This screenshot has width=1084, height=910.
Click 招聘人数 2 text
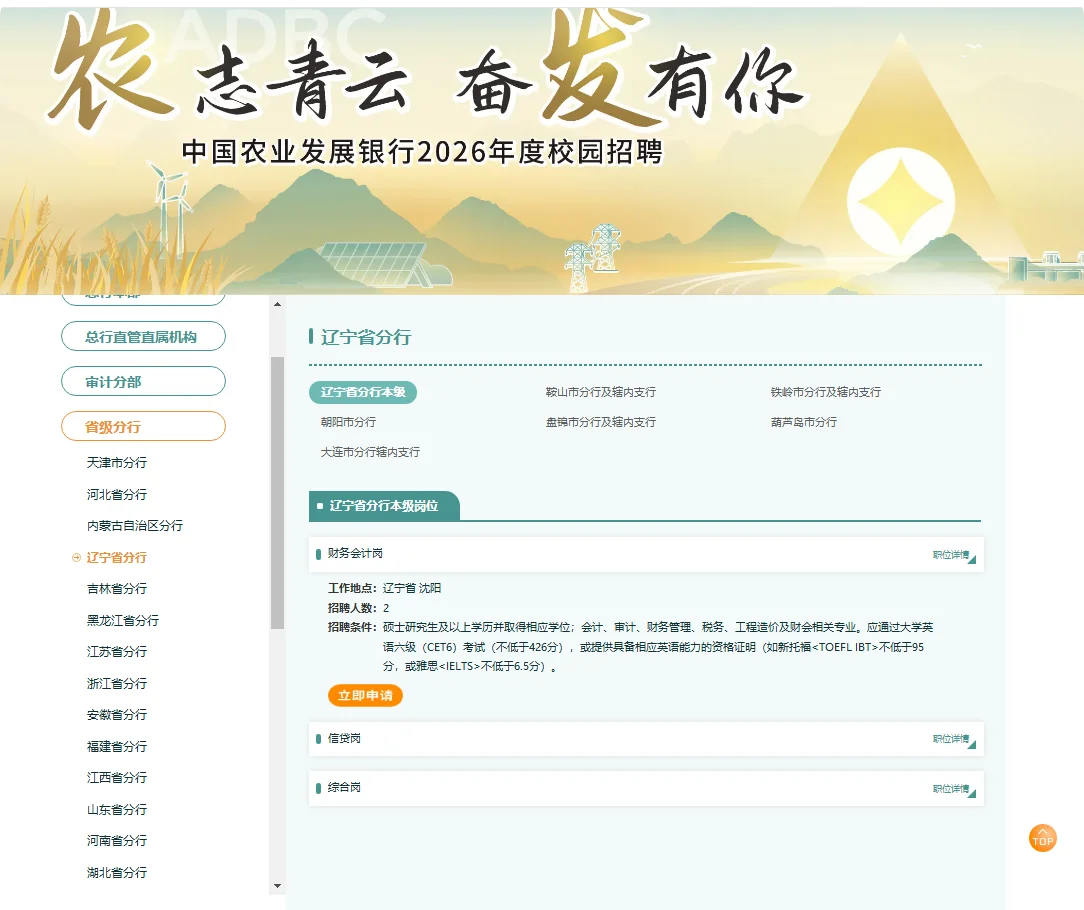pos(358,608)
